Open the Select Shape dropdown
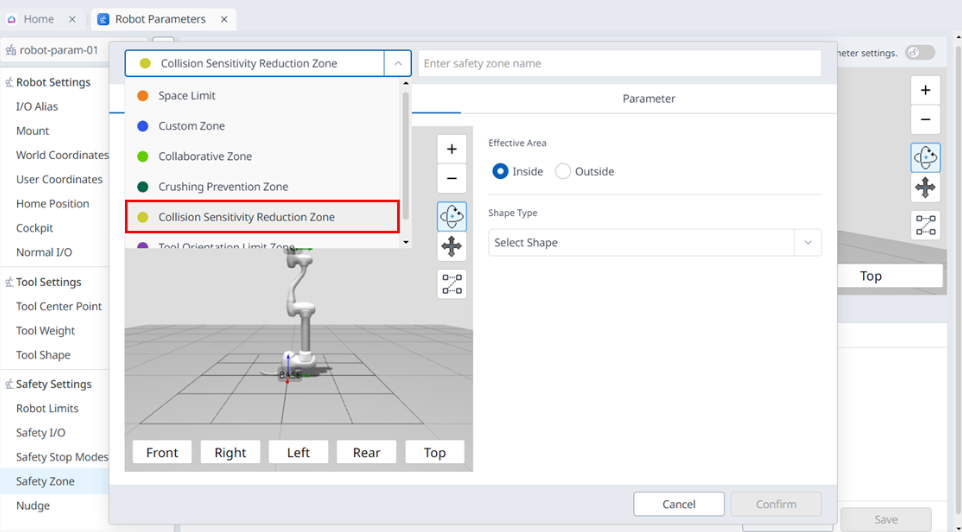962x532 pixels. click(654, 243)
